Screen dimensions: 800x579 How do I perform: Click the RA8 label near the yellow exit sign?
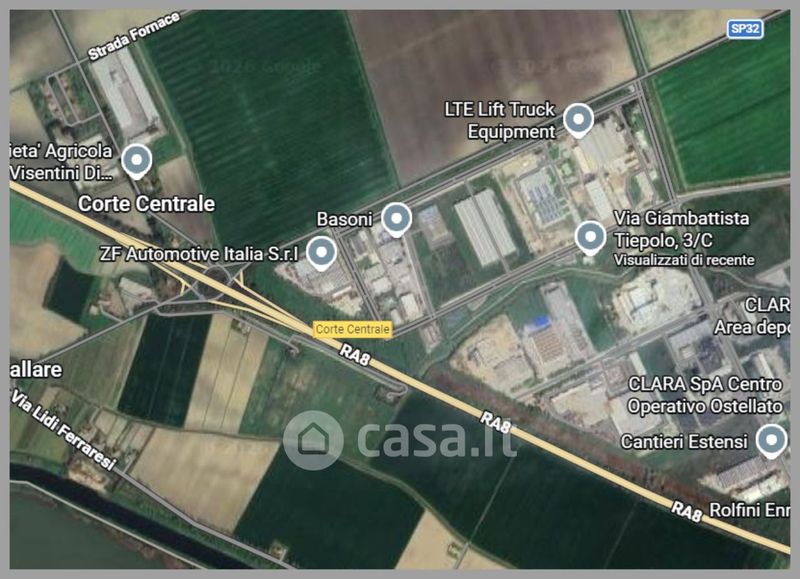(x=355, y=355)
